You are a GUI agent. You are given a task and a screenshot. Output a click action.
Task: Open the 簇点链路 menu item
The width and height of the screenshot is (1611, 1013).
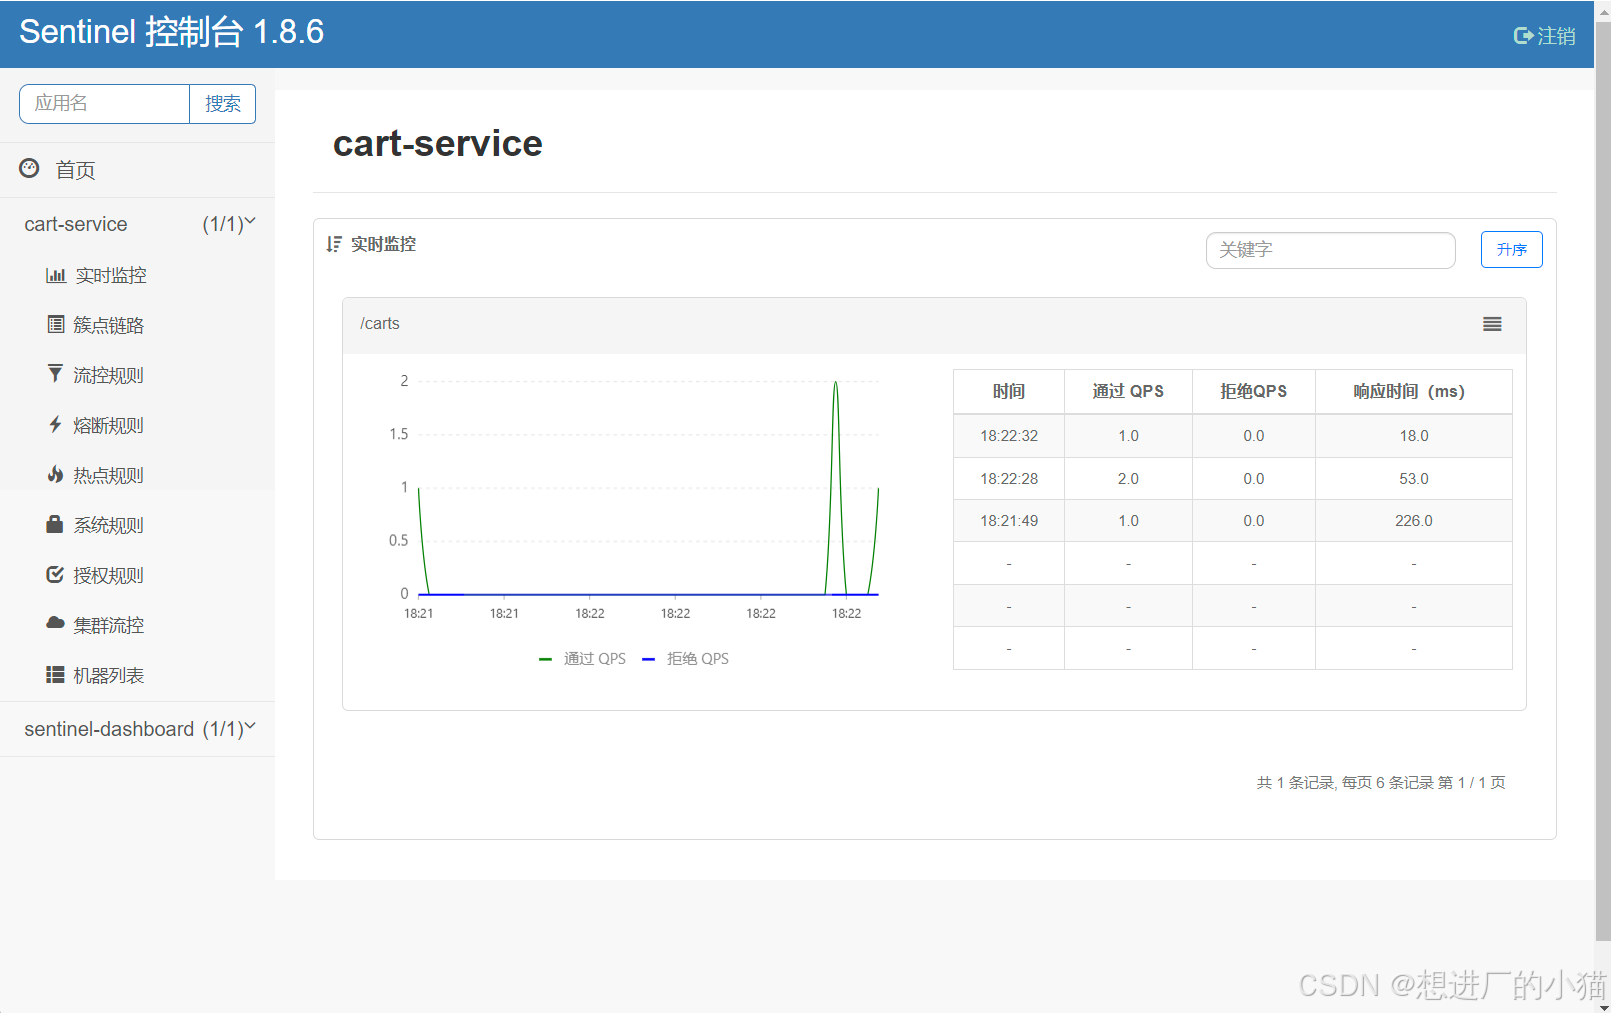tap(109, 325)
